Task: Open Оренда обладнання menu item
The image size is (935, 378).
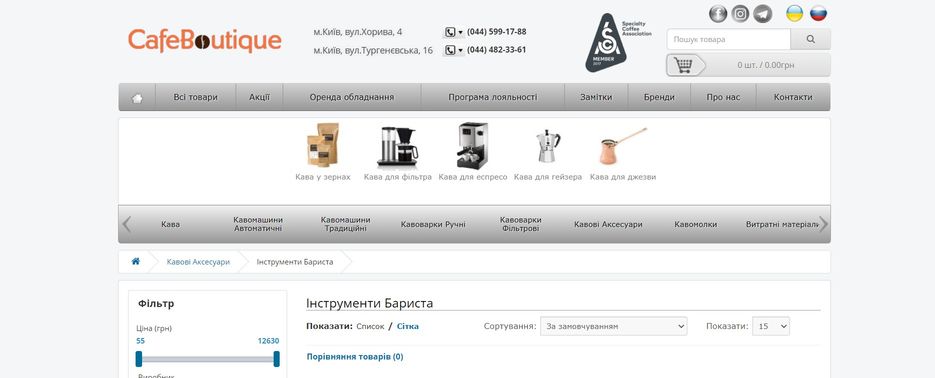Action: [x=352, y=97]
